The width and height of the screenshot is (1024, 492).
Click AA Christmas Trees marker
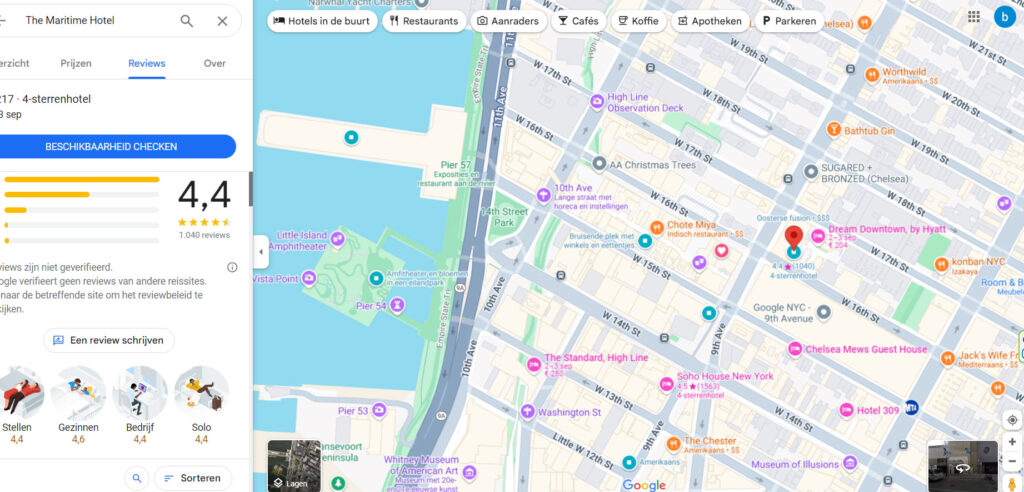(x=599, y=164)
